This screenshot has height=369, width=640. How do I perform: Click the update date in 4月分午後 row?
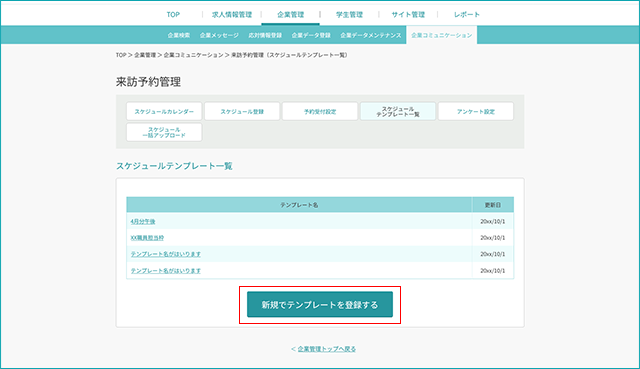click(493, 221)
